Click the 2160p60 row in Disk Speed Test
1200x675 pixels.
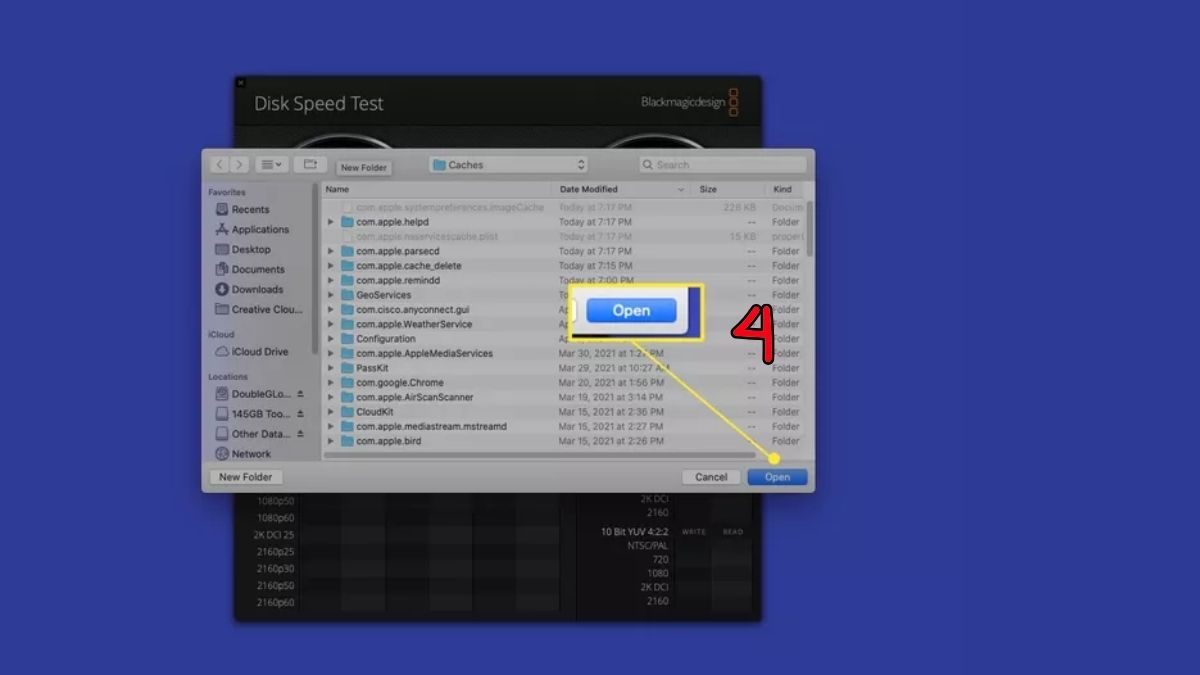(276, 603)
